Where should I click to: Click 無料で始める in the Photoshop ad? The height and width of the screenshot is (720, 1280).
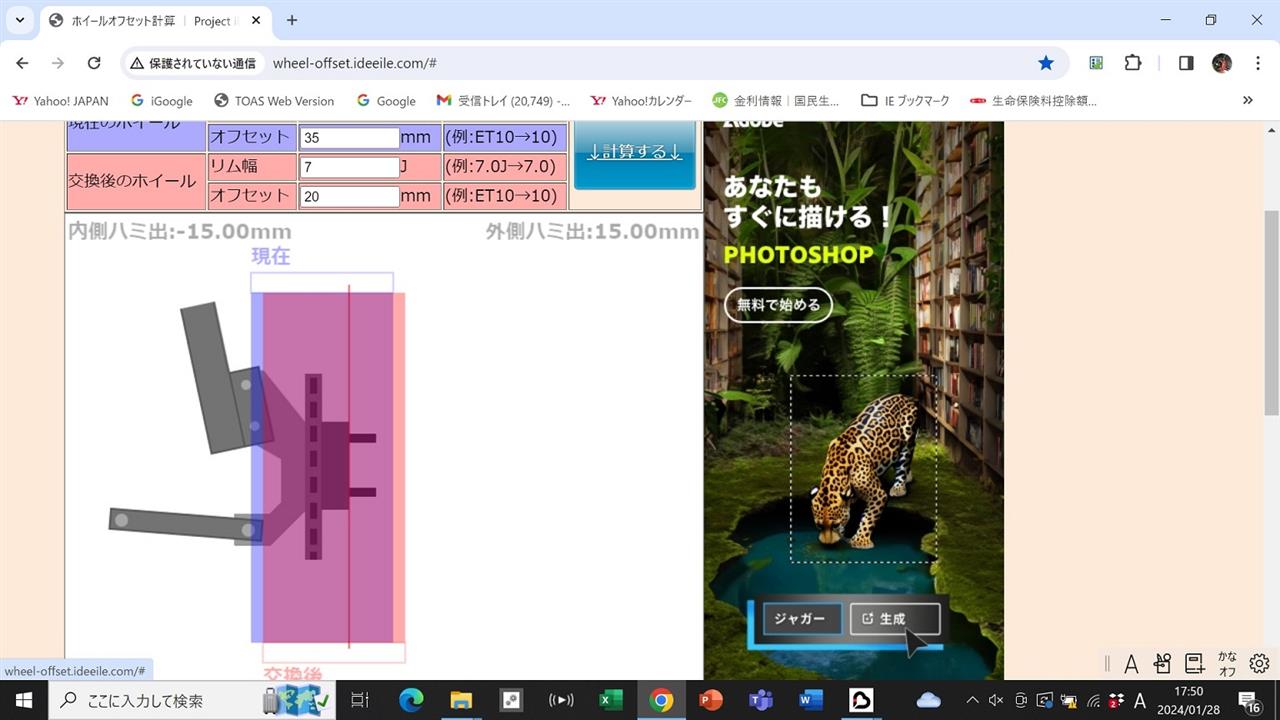778,305
